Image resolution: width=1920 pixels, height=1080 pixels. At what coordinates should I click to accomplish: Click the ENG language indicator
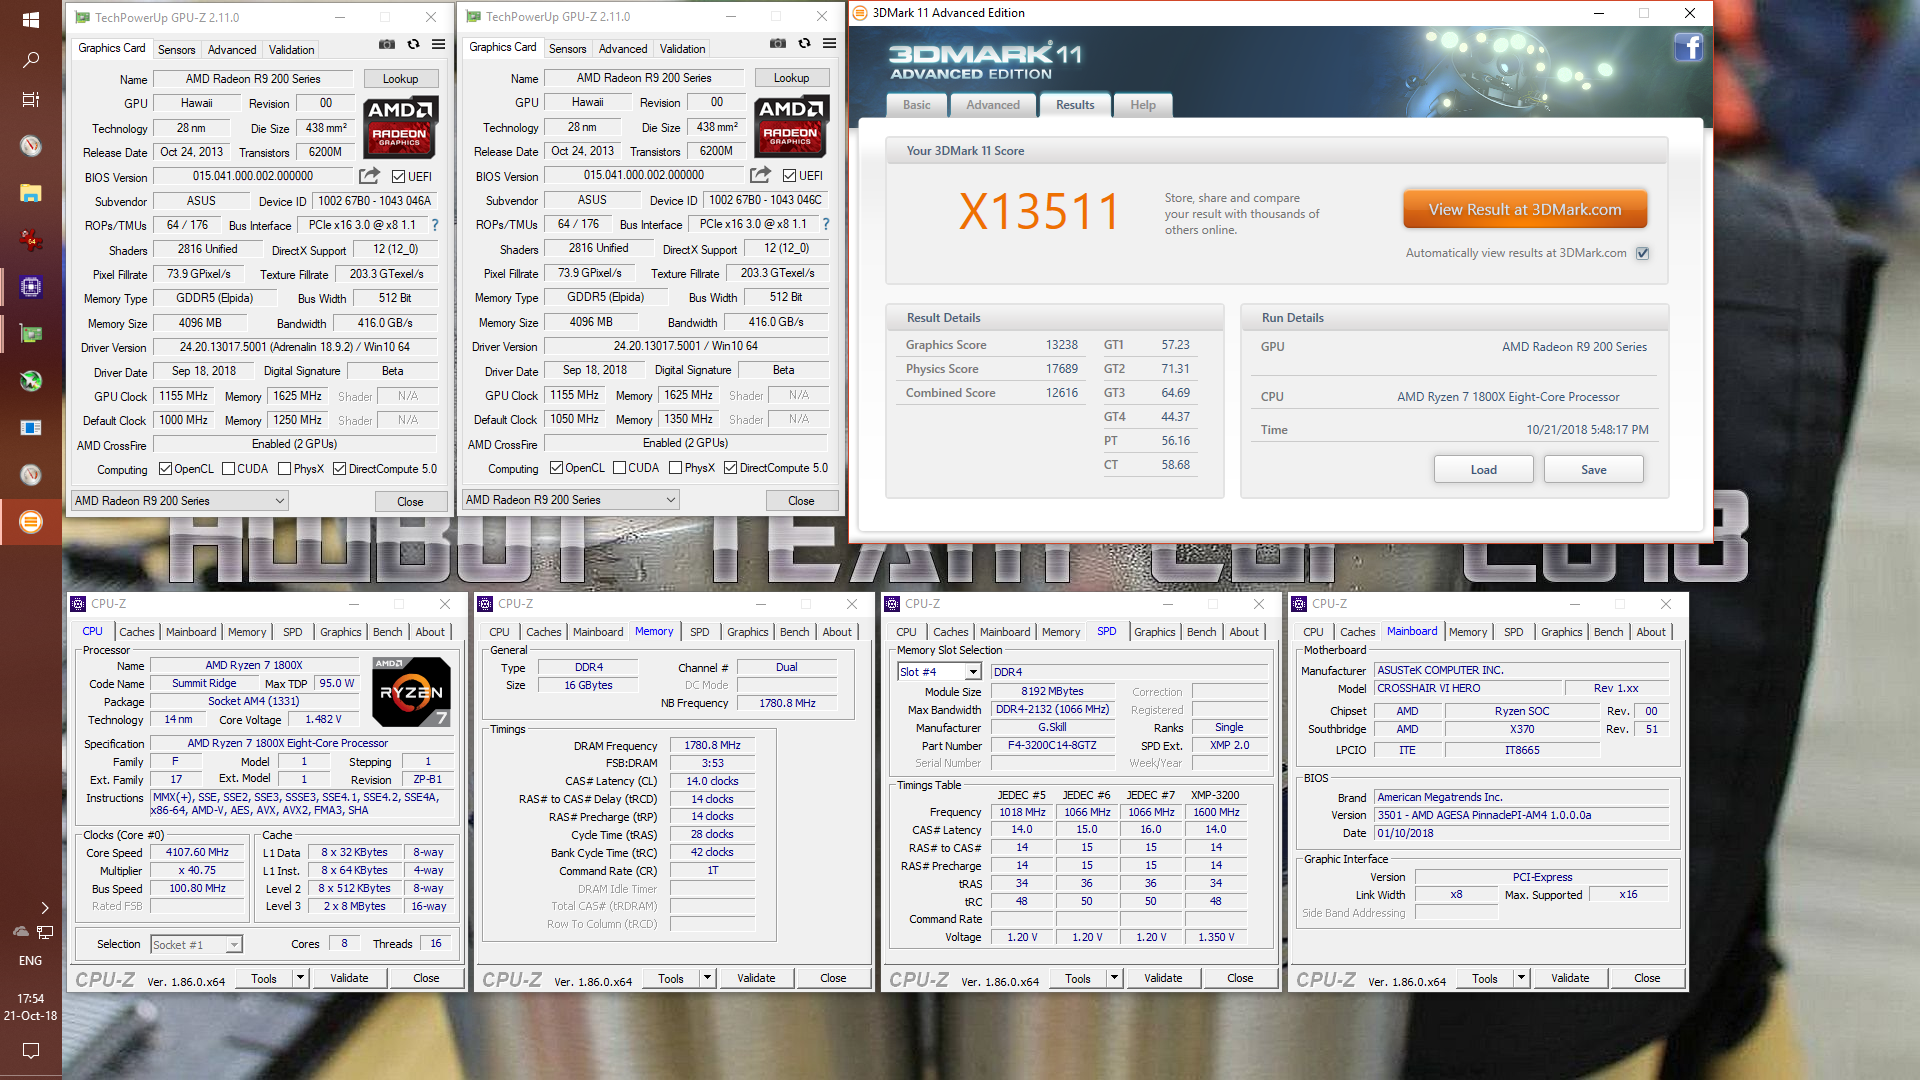click(x=31, y=961)
